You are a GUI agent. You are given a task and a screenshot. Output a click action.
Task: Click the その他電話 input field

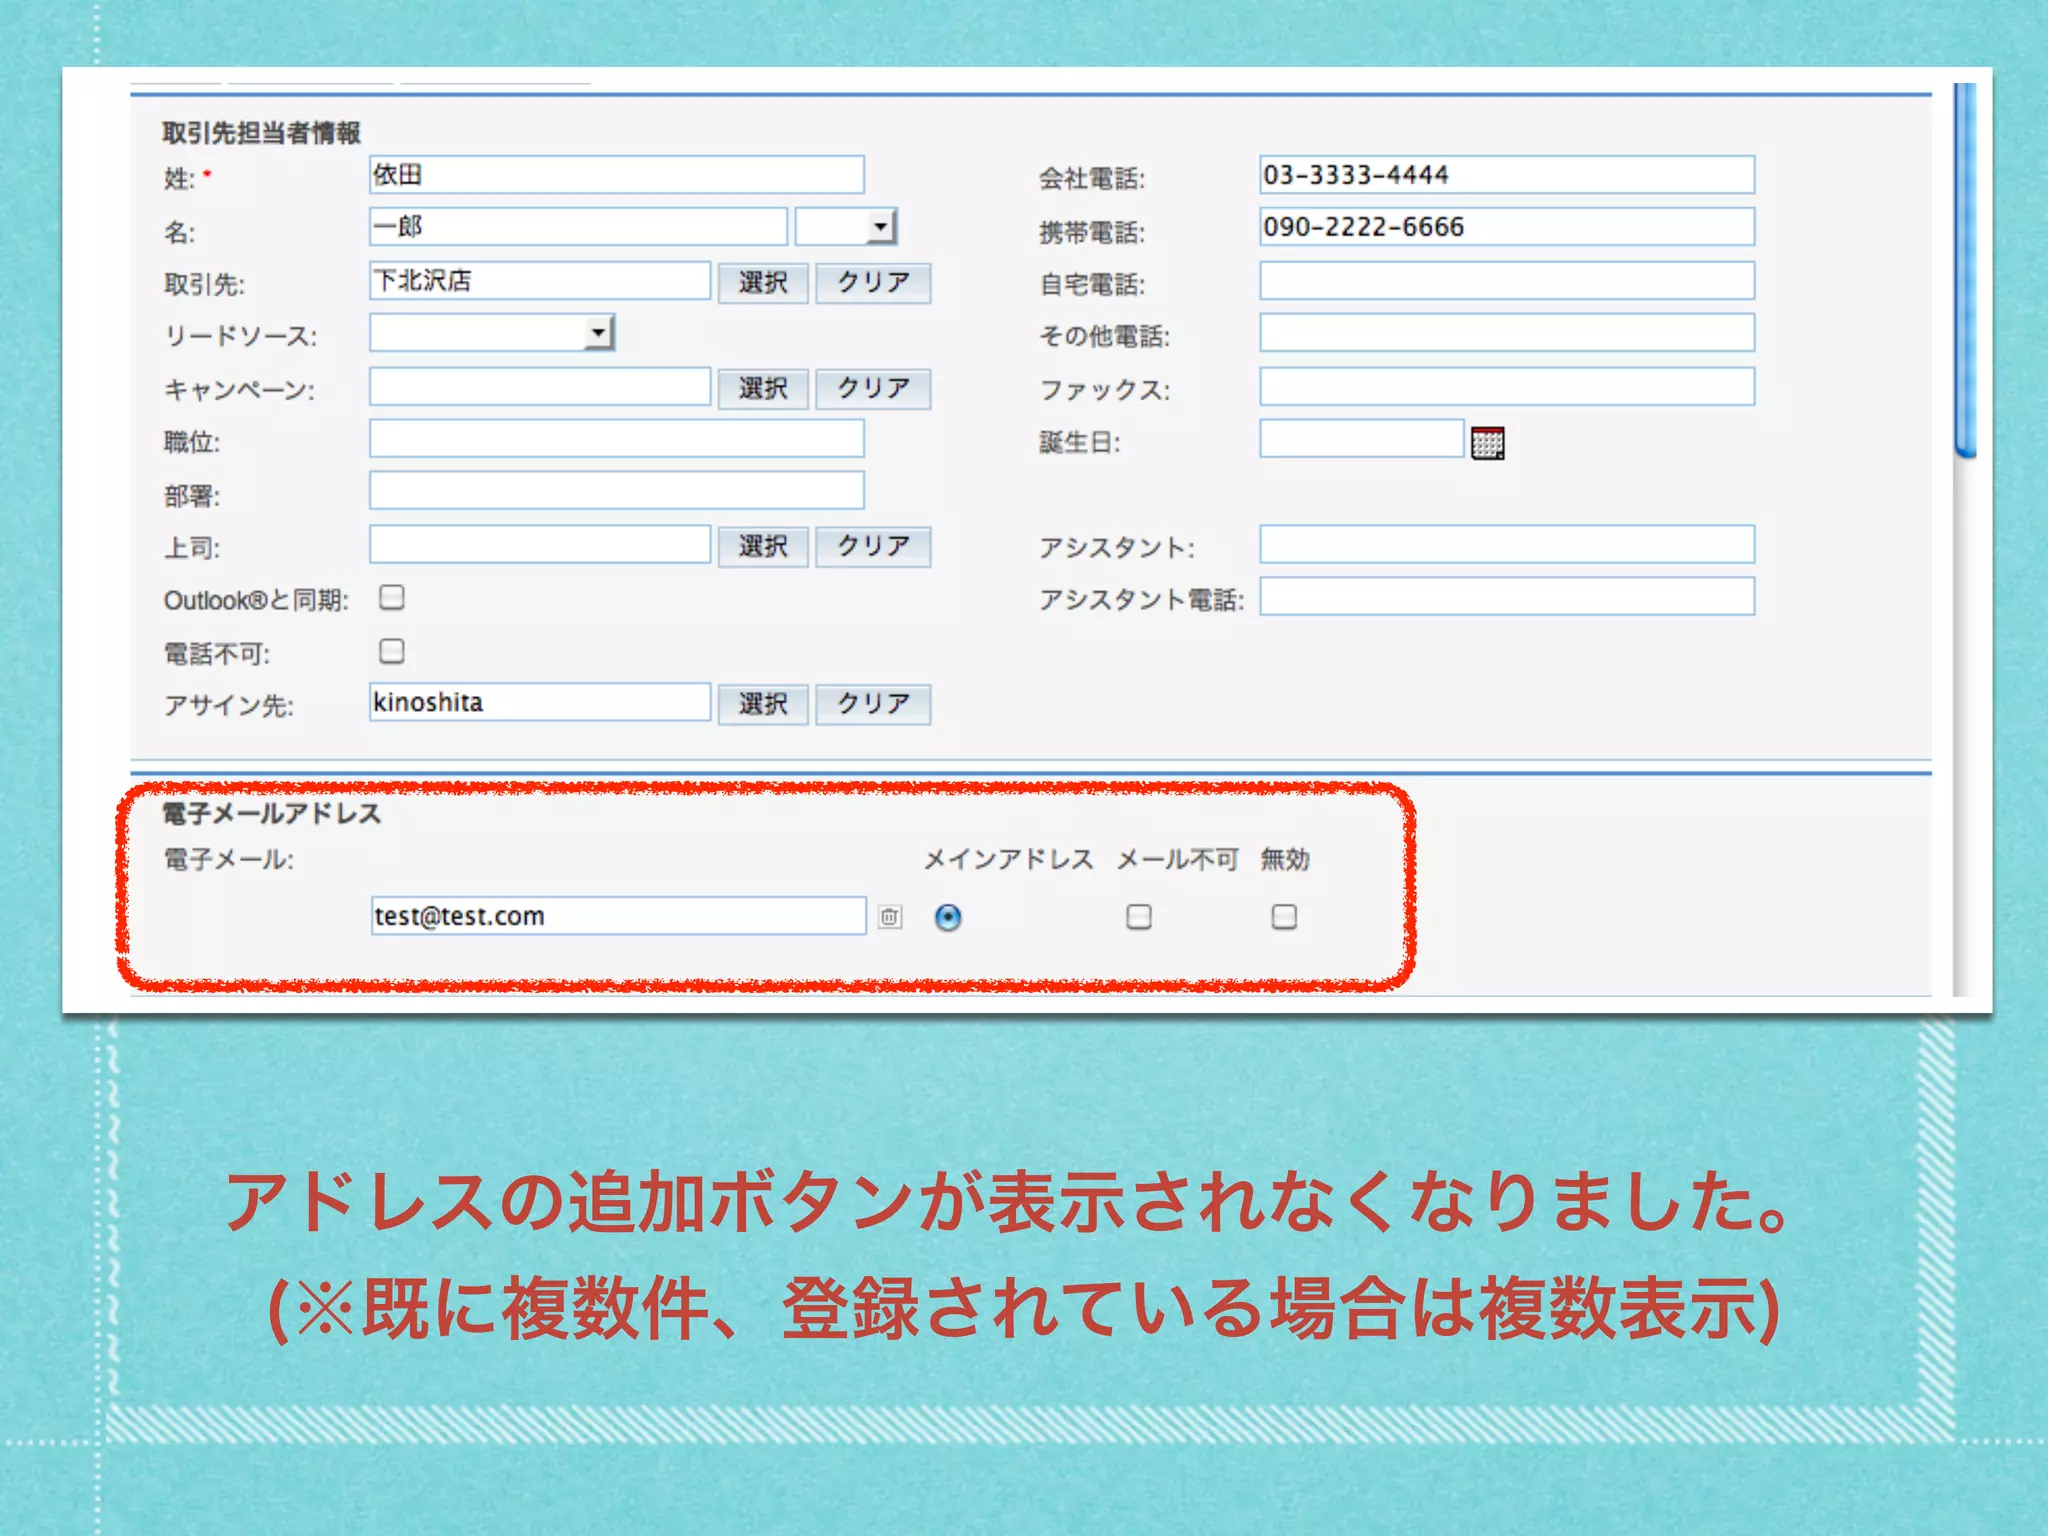[1507, 332]
